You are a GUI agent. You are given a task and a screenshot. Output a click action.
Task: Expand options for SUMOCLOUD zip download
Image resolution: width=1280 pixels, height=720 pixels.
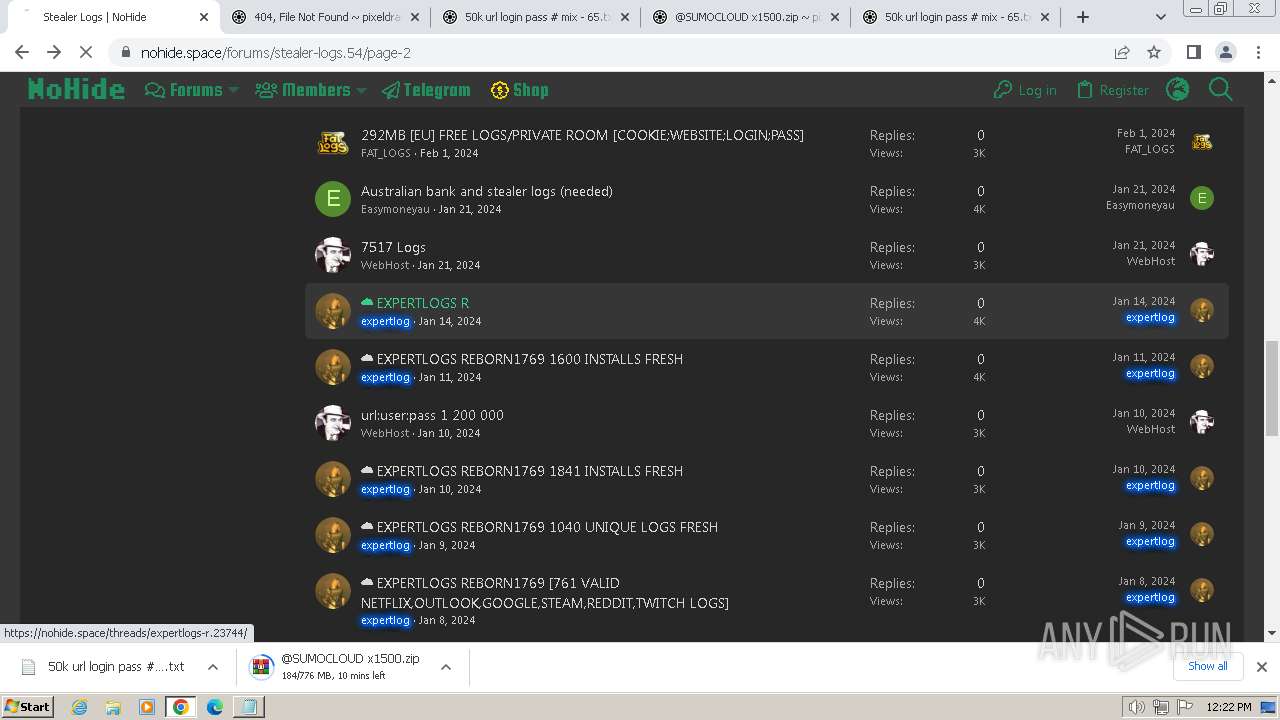point(446,667)
